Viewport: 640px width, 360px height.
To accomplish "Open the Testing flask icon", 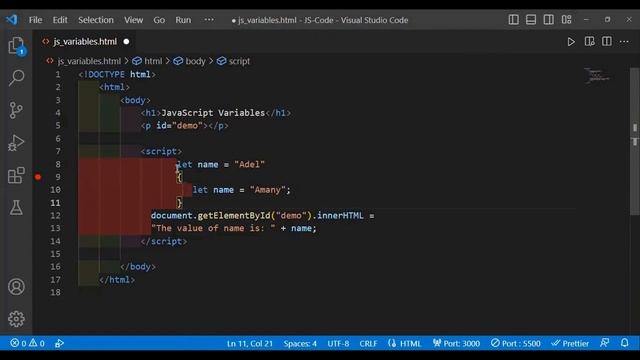I will tap(16, 208).
